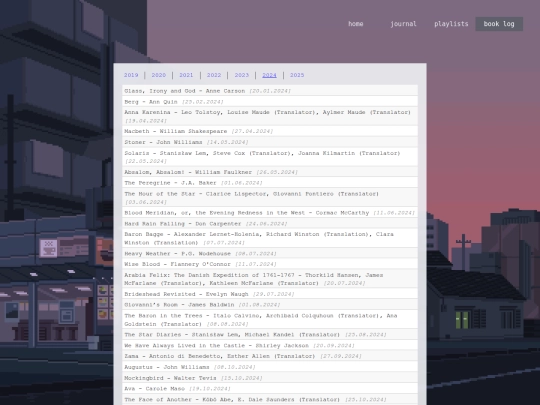Select Mockingbird - Walter Tevis row
This screenshot has height=405, width=540.
[x=270, y=378]
